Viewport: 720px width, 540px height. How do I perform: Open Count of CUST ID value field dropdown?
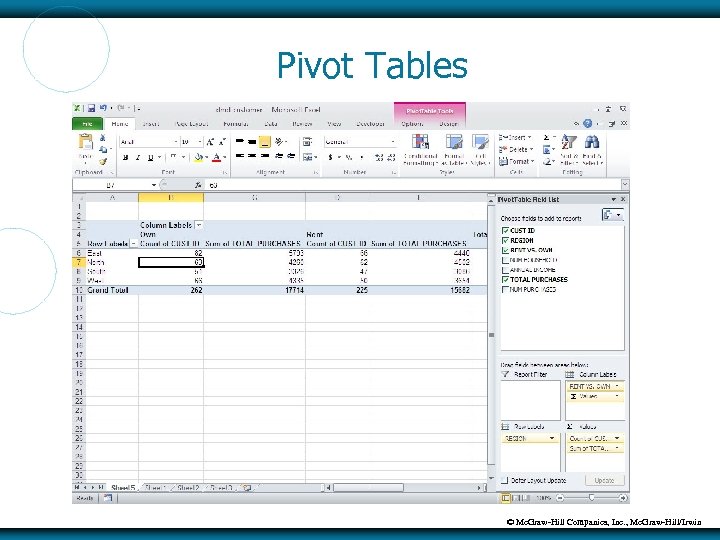coord(617,438)
